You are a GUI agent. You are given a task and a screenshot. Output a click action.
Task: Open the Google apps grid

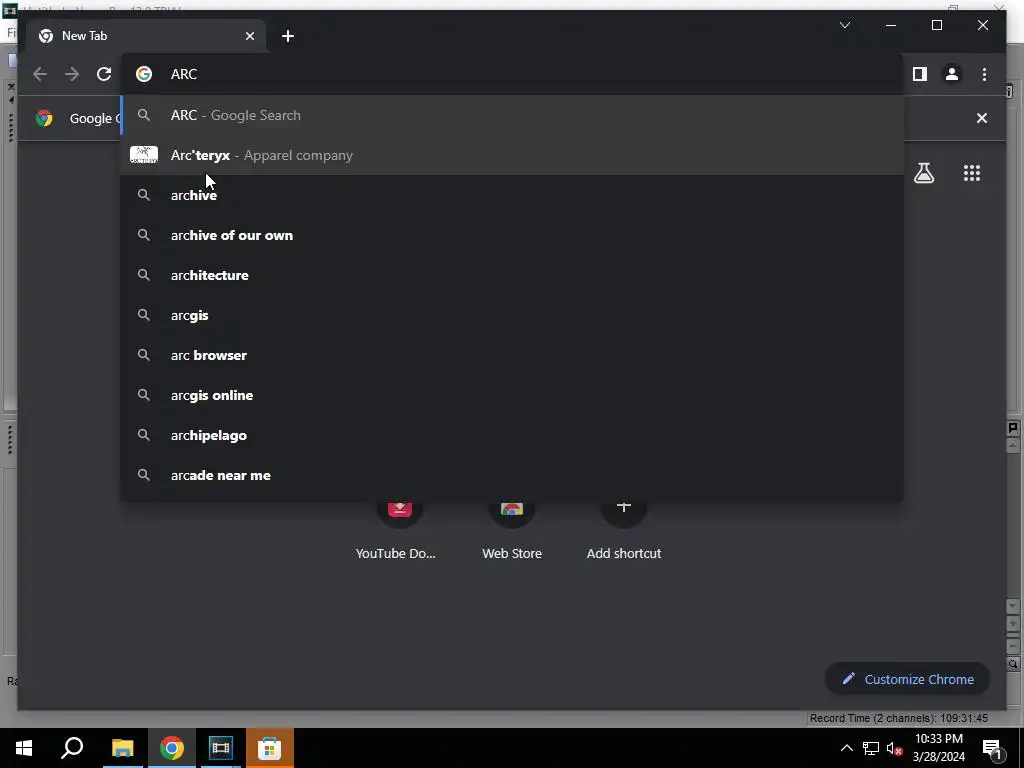click(x=972, y=173)
